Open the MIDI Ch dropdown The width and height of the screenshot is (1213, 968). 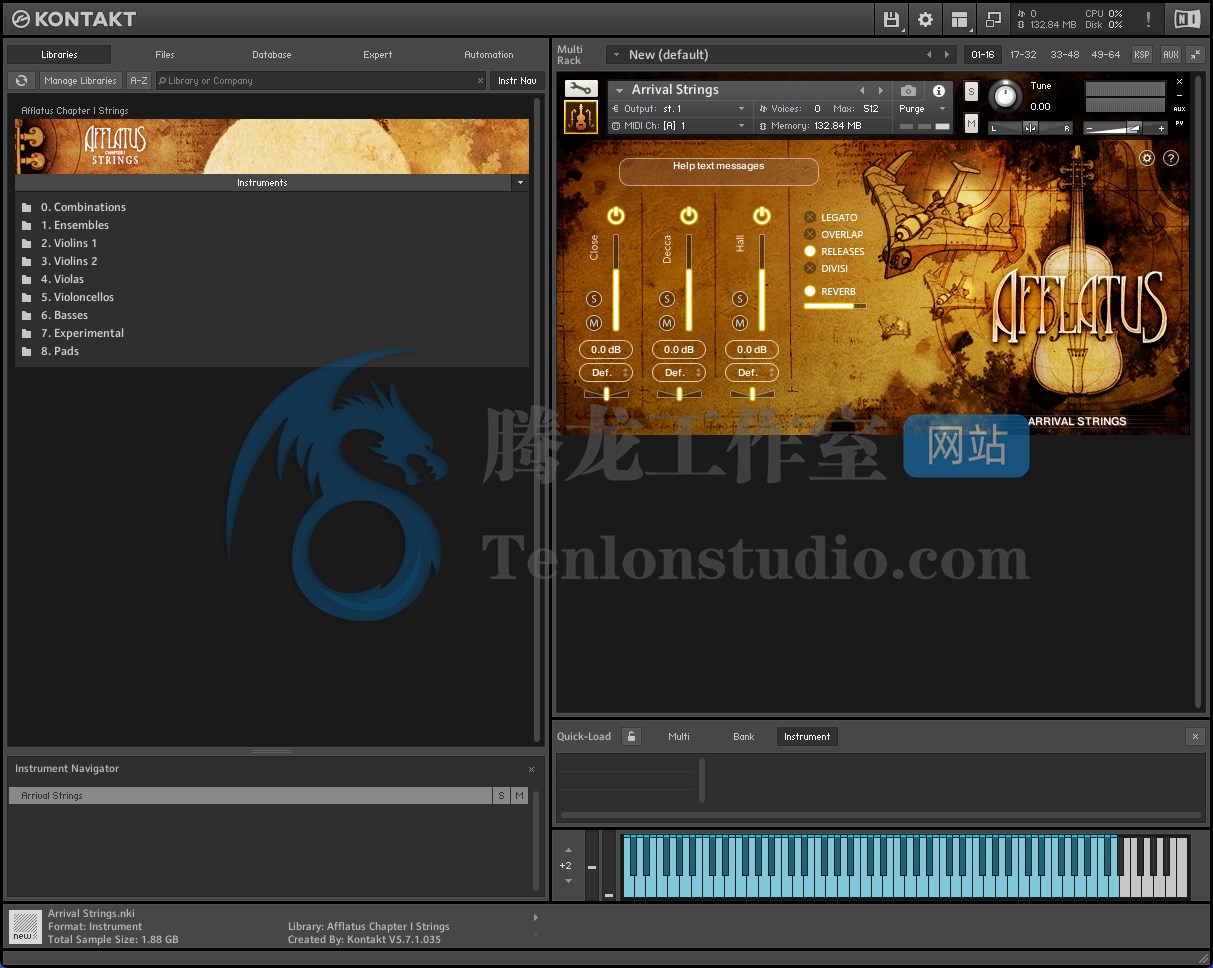coord(679,126)
